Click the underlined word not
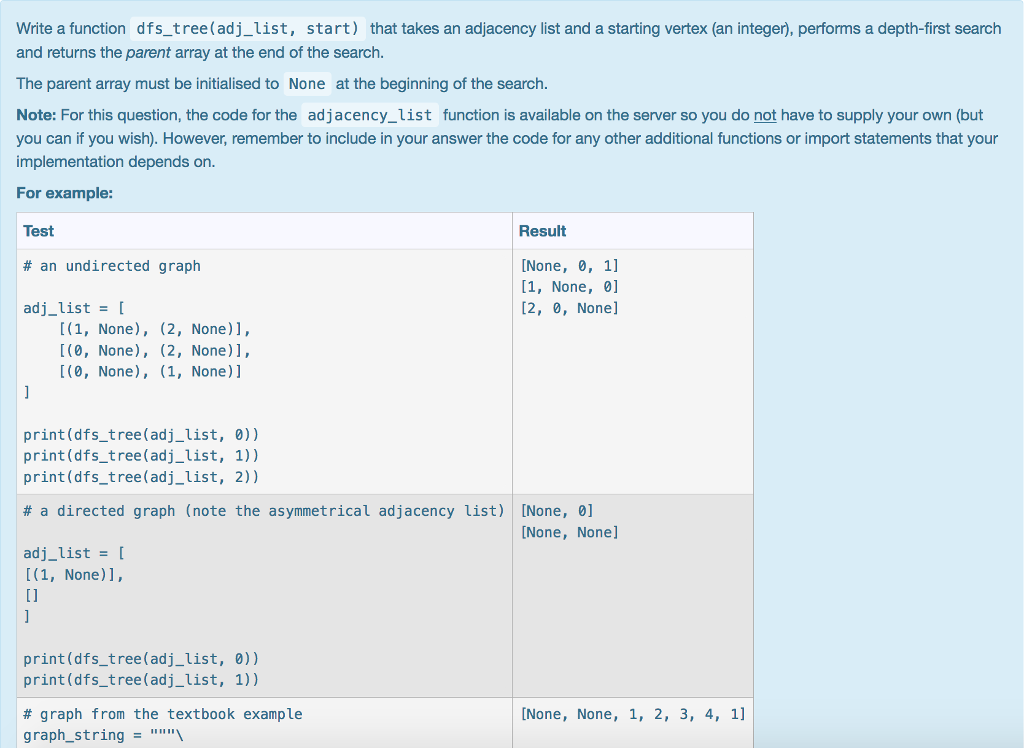This screenshot has width=1024, height=748. tap(765, 114)
